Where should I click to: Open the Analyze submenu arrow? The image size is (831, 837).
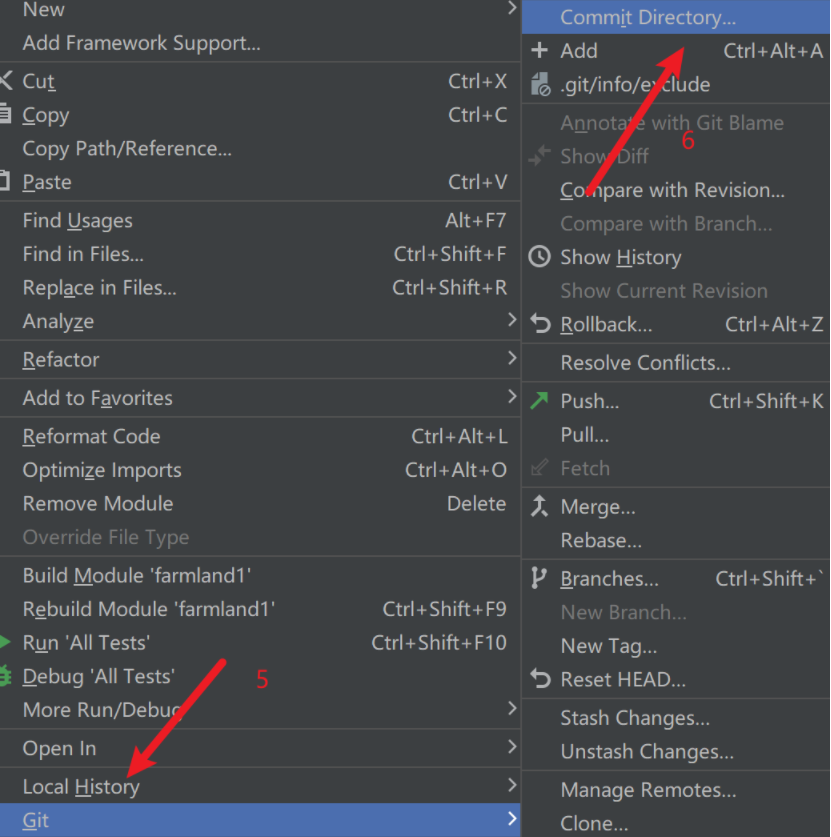point(512,320)
